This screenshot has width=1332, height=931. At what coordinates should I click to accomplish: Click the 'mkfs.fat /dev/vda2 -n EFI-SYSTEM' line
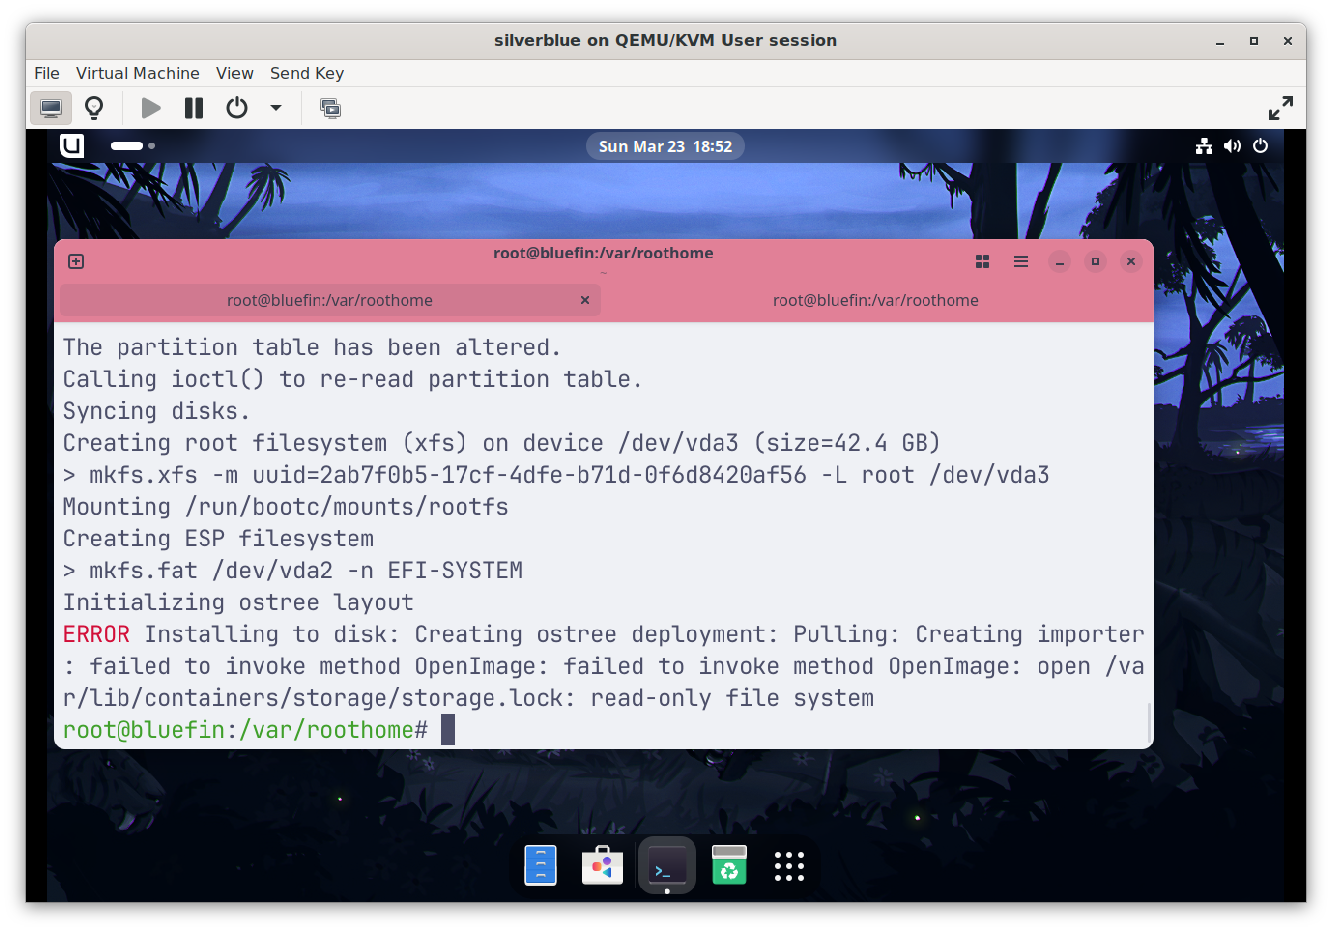point(293,570)
